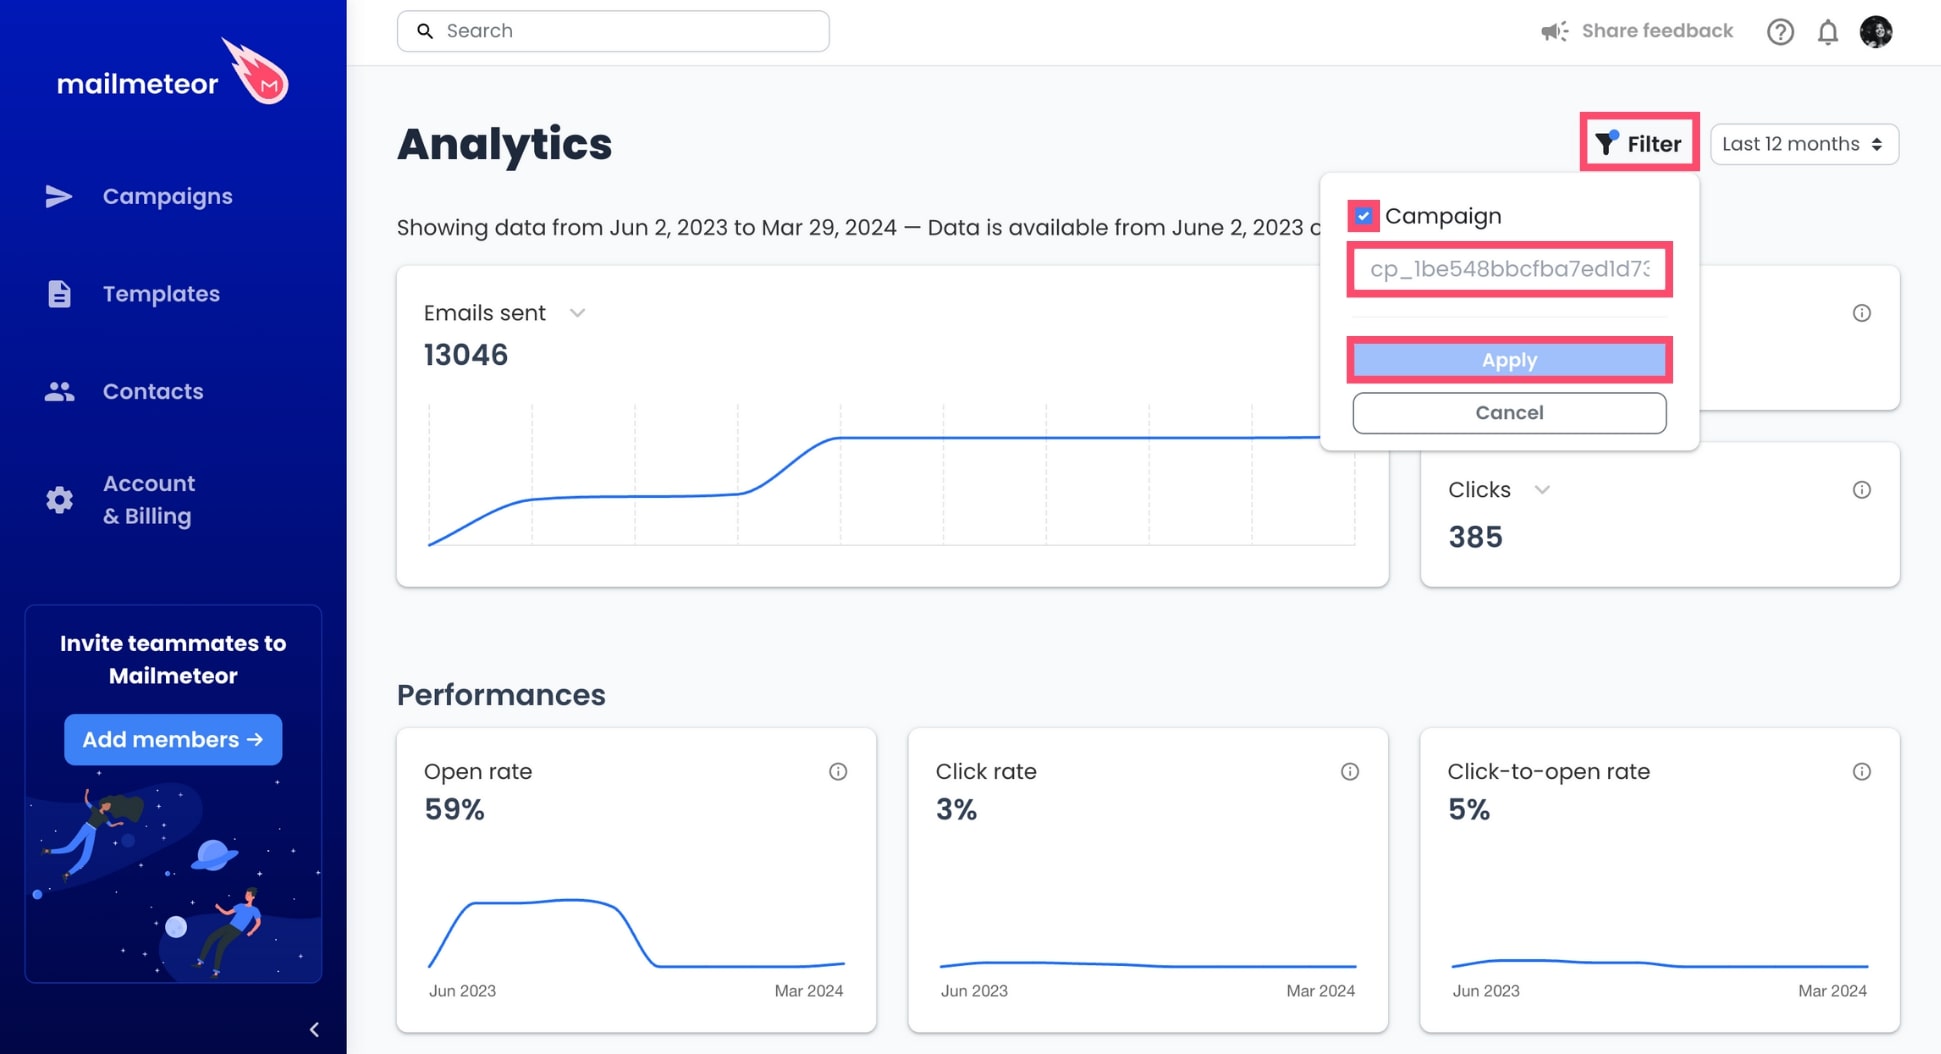
Task: Uncheck the Campaign filter checkbox
Action: 1363,216
